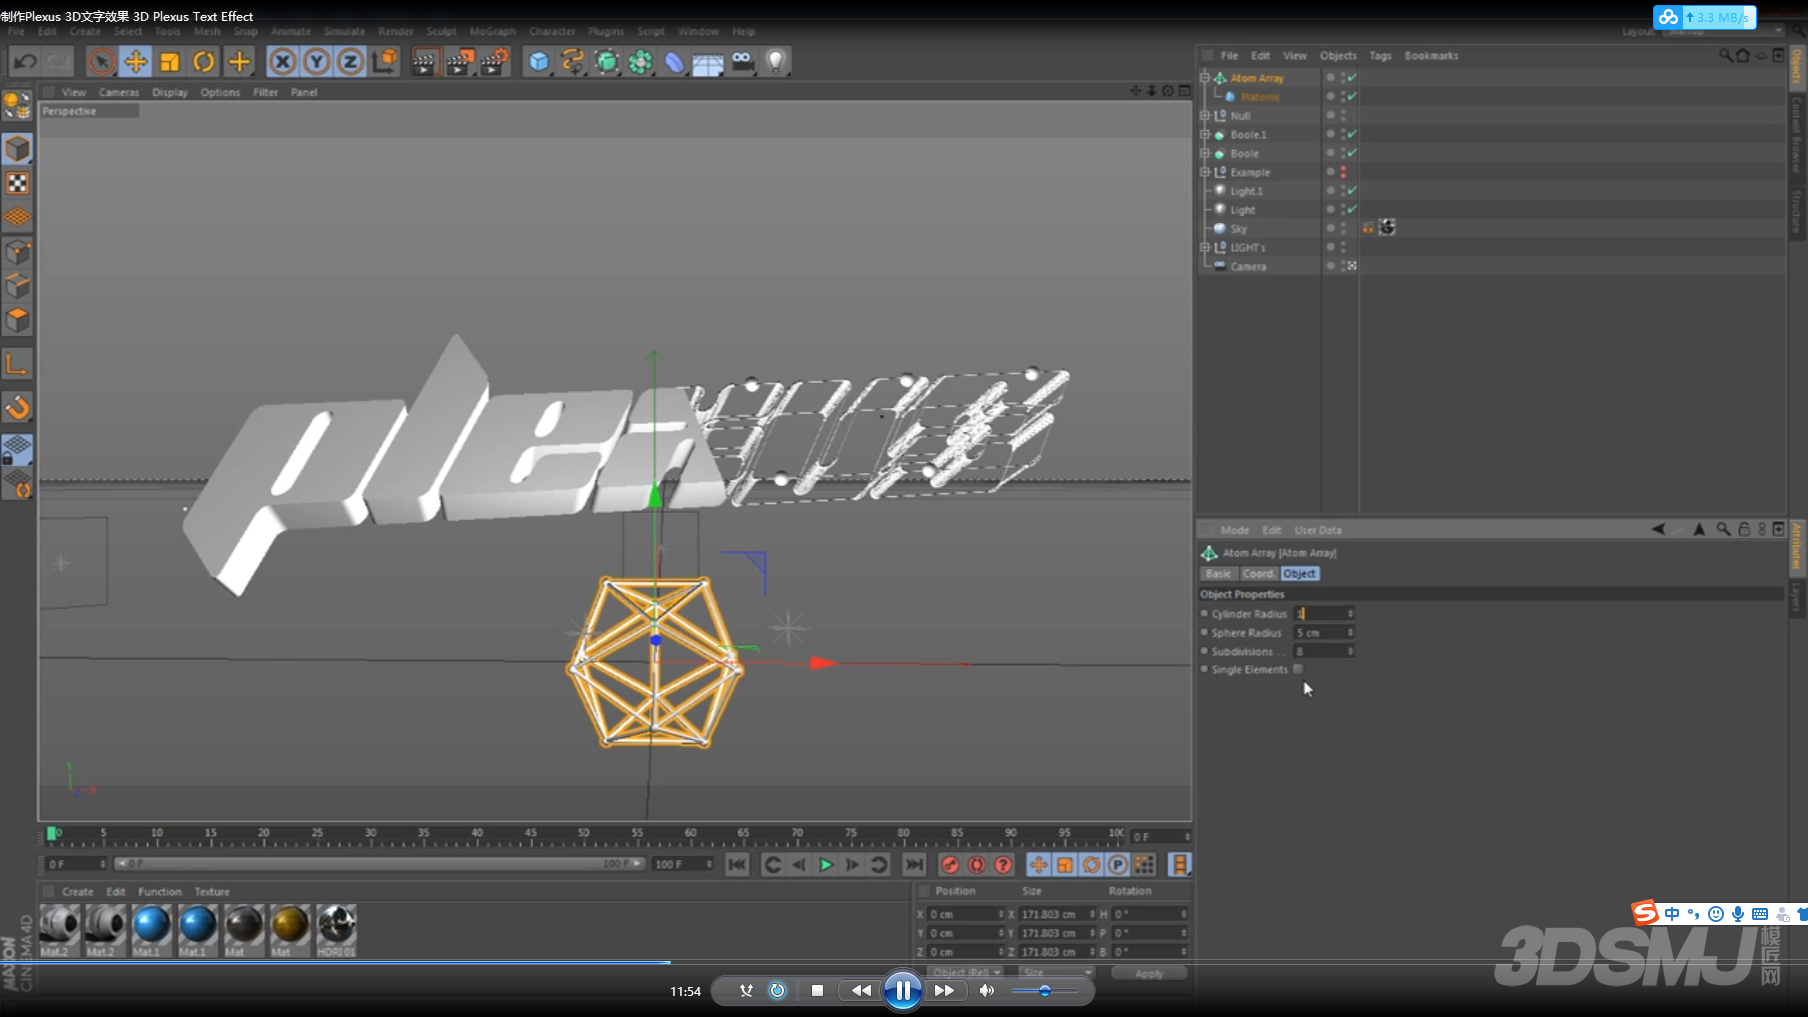The image size is (1808, 1017).
Task: Click the coordinate system icon
Action: (384, 62)
